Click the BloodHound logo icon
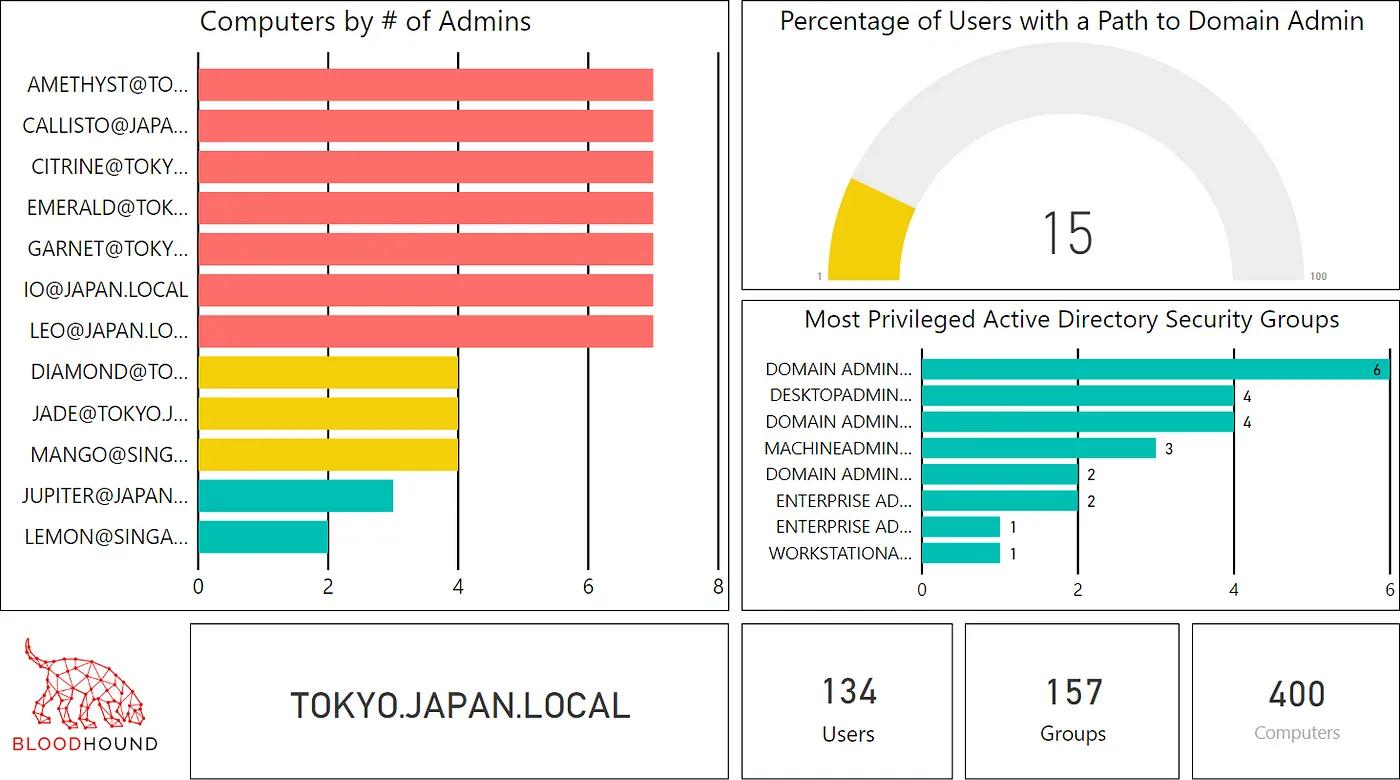This screenshot has width=1400, height=780. click(x=85, y=695)
